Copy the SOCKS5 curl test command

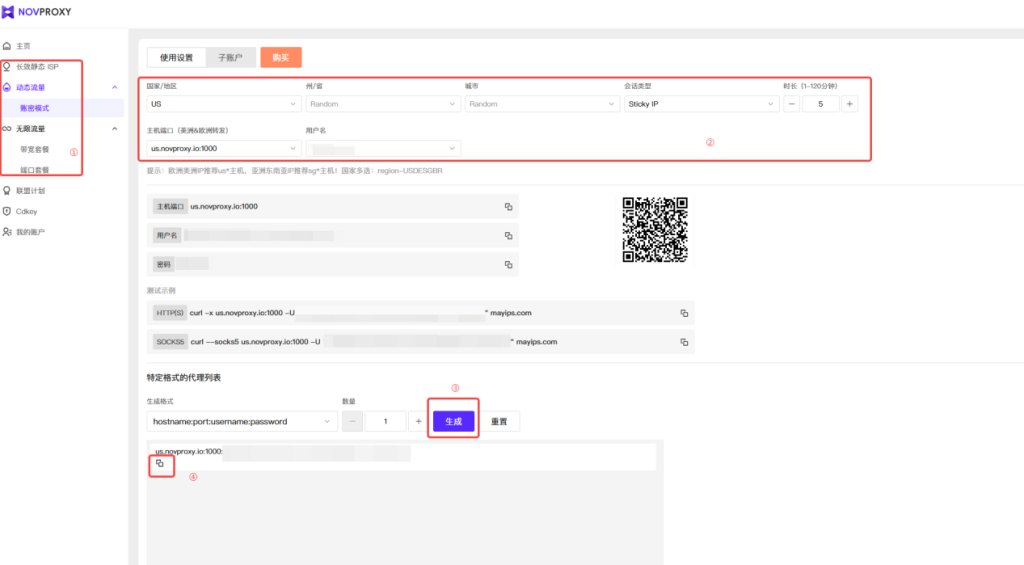(684, 342)
